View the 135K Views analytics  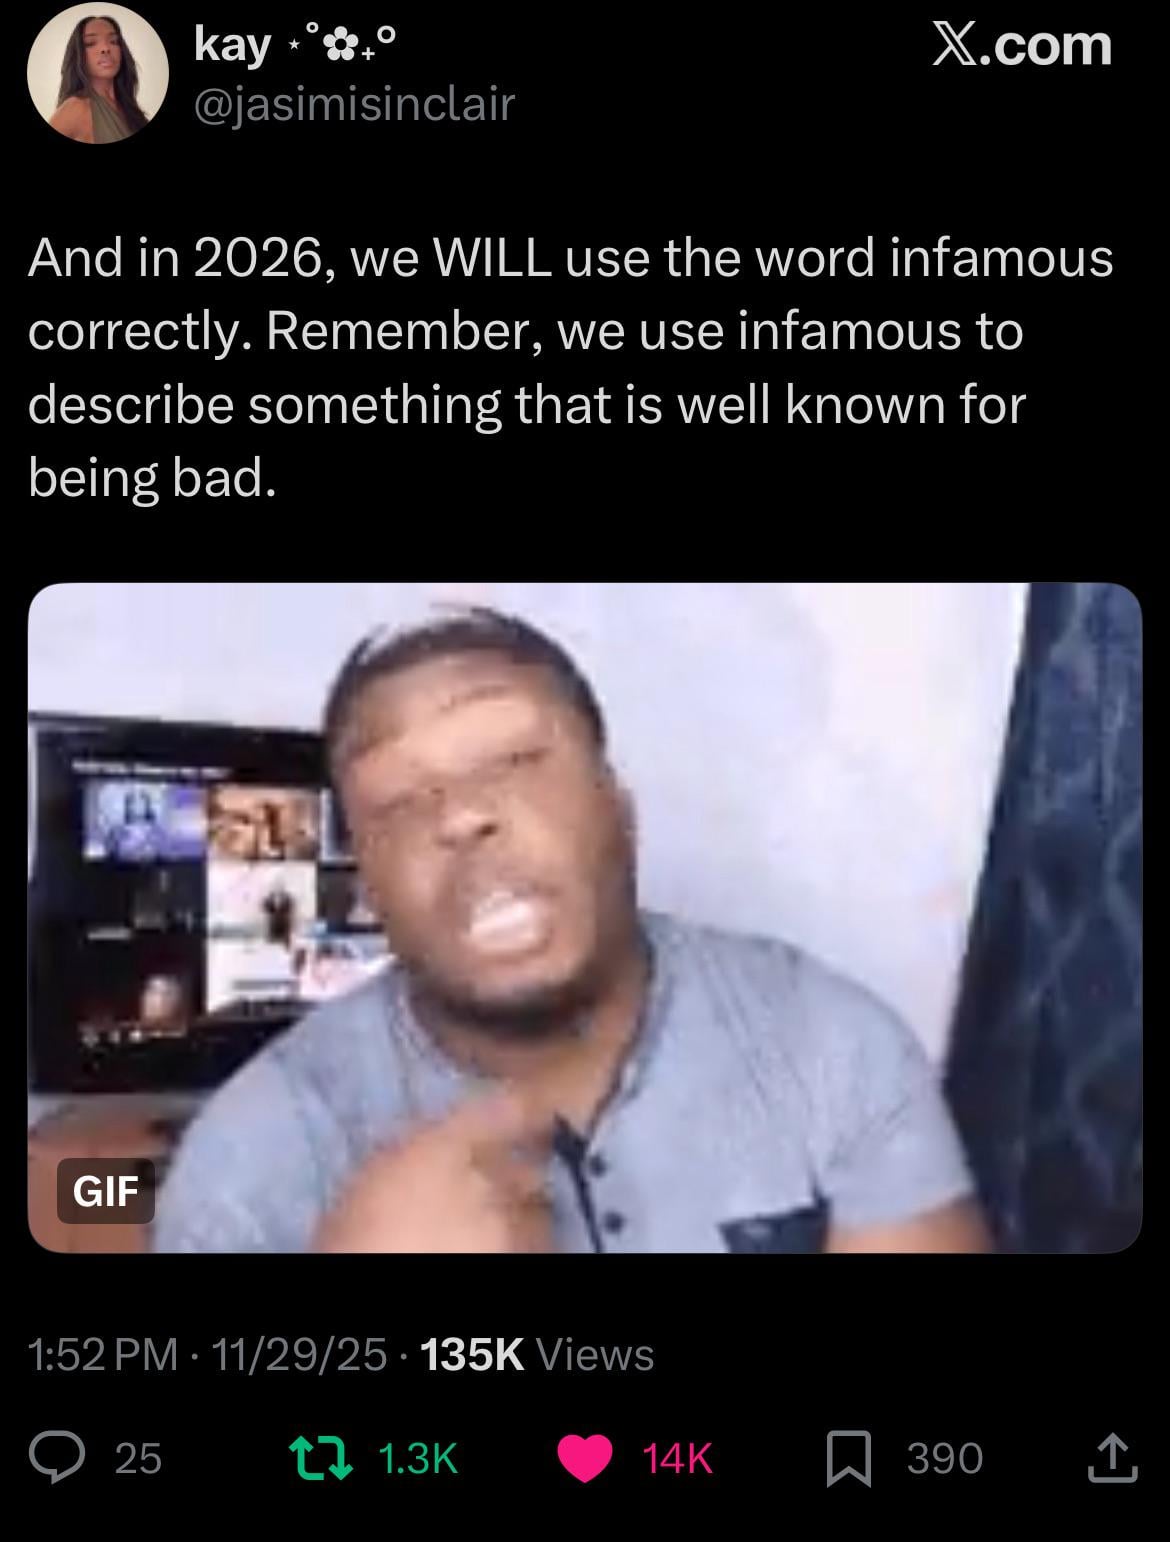coord(537,1355)
